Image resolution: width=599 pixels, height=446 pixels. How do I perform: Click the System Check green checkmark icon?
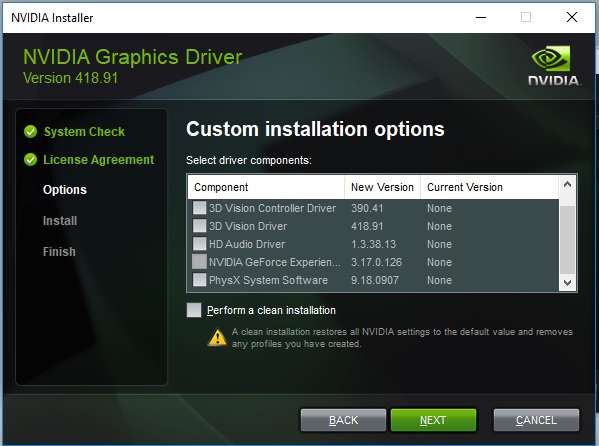31,131
